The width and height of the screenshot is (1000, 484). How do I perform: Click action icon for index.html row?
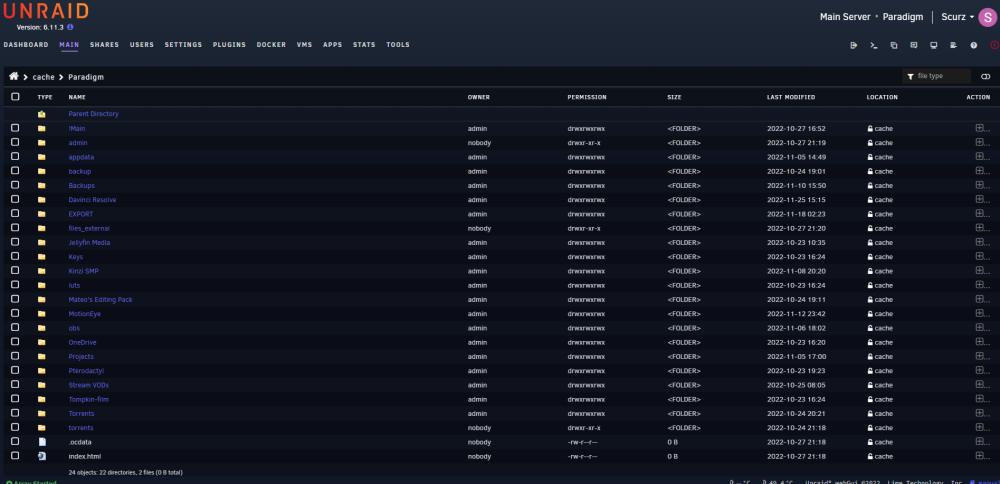980,456
